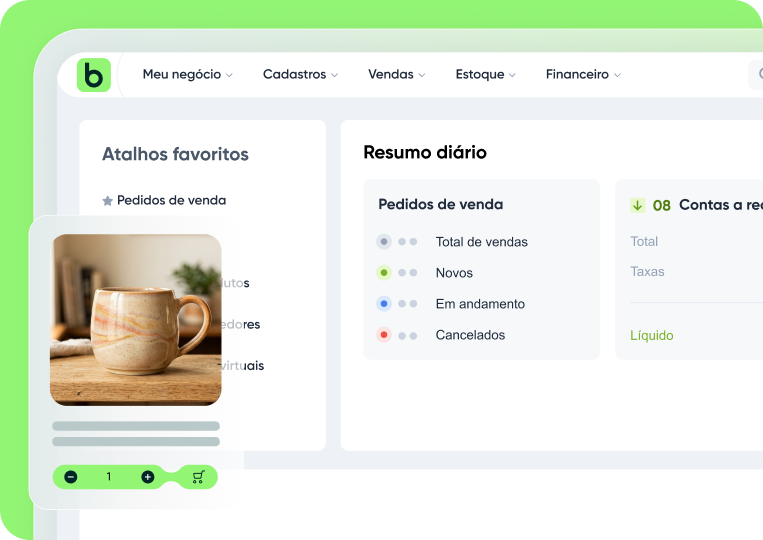Decrease quantity with the minus button

point(71,477)
